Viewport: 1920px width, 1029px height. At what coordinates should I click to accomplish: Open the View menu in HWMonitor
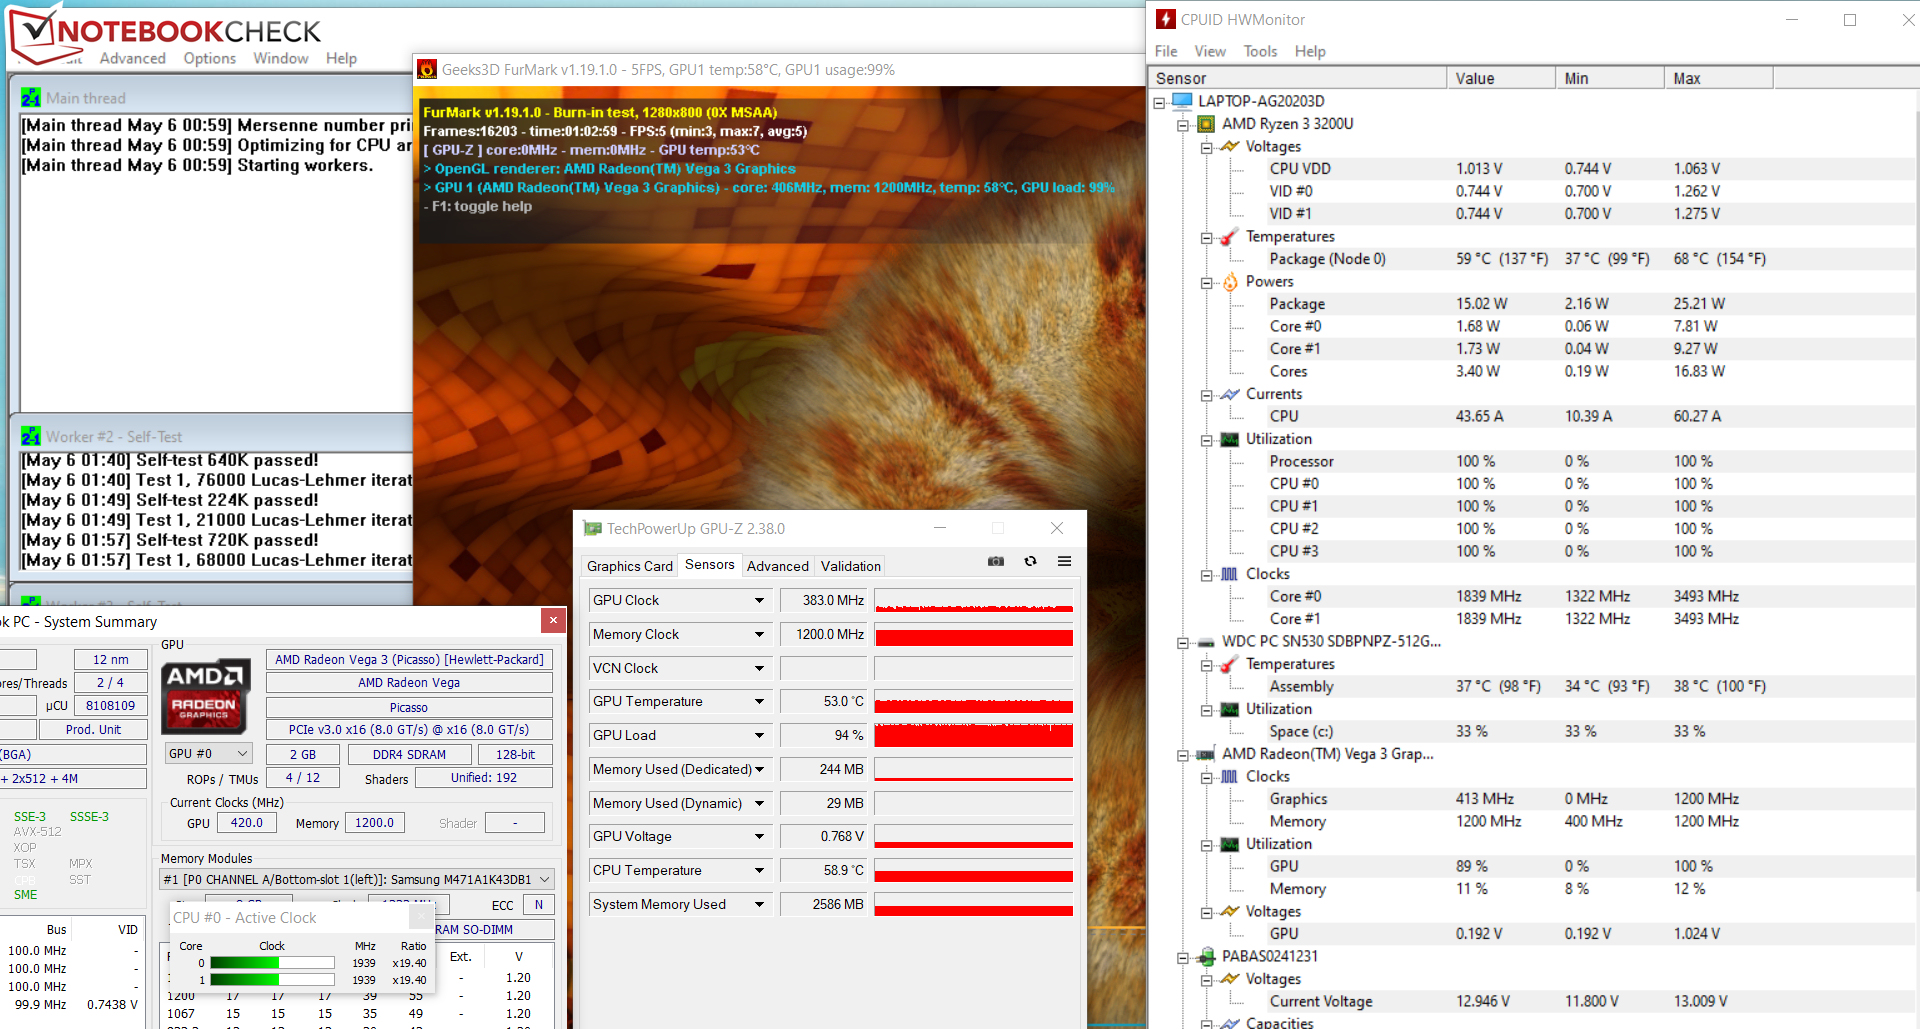(1210, 51)
